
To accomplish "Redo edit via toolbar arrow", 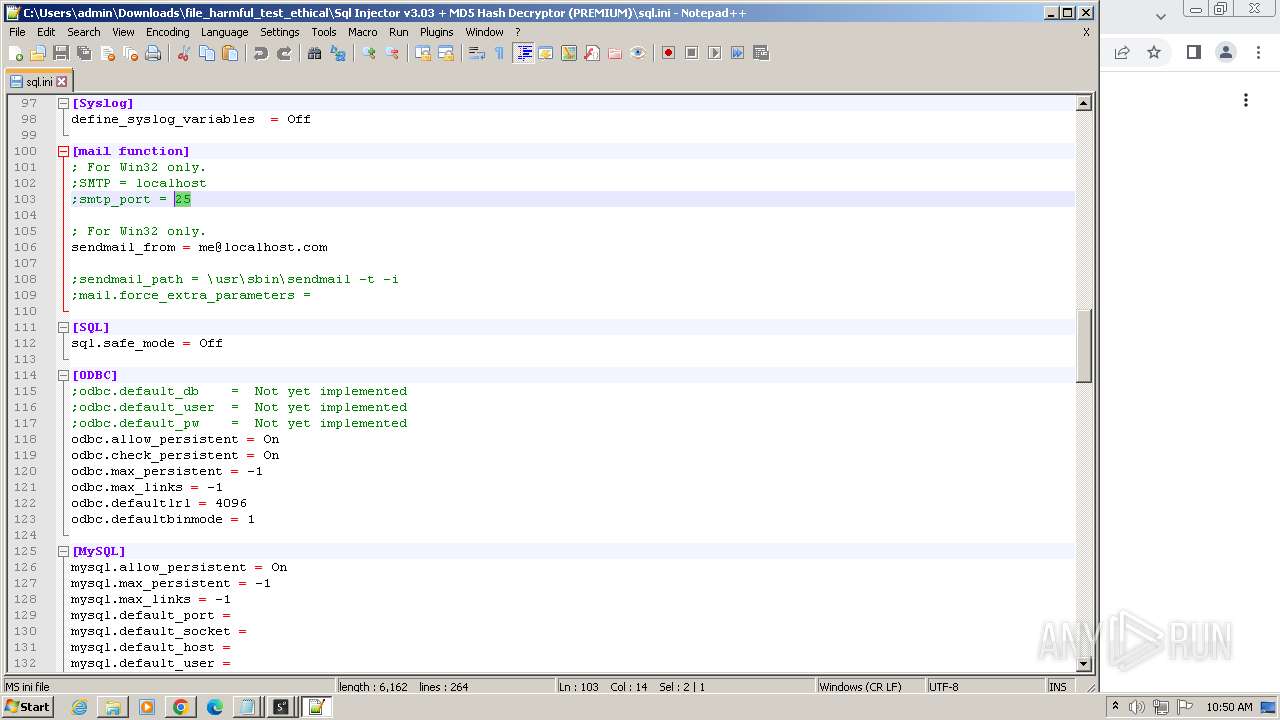I will tap(284, 53).
